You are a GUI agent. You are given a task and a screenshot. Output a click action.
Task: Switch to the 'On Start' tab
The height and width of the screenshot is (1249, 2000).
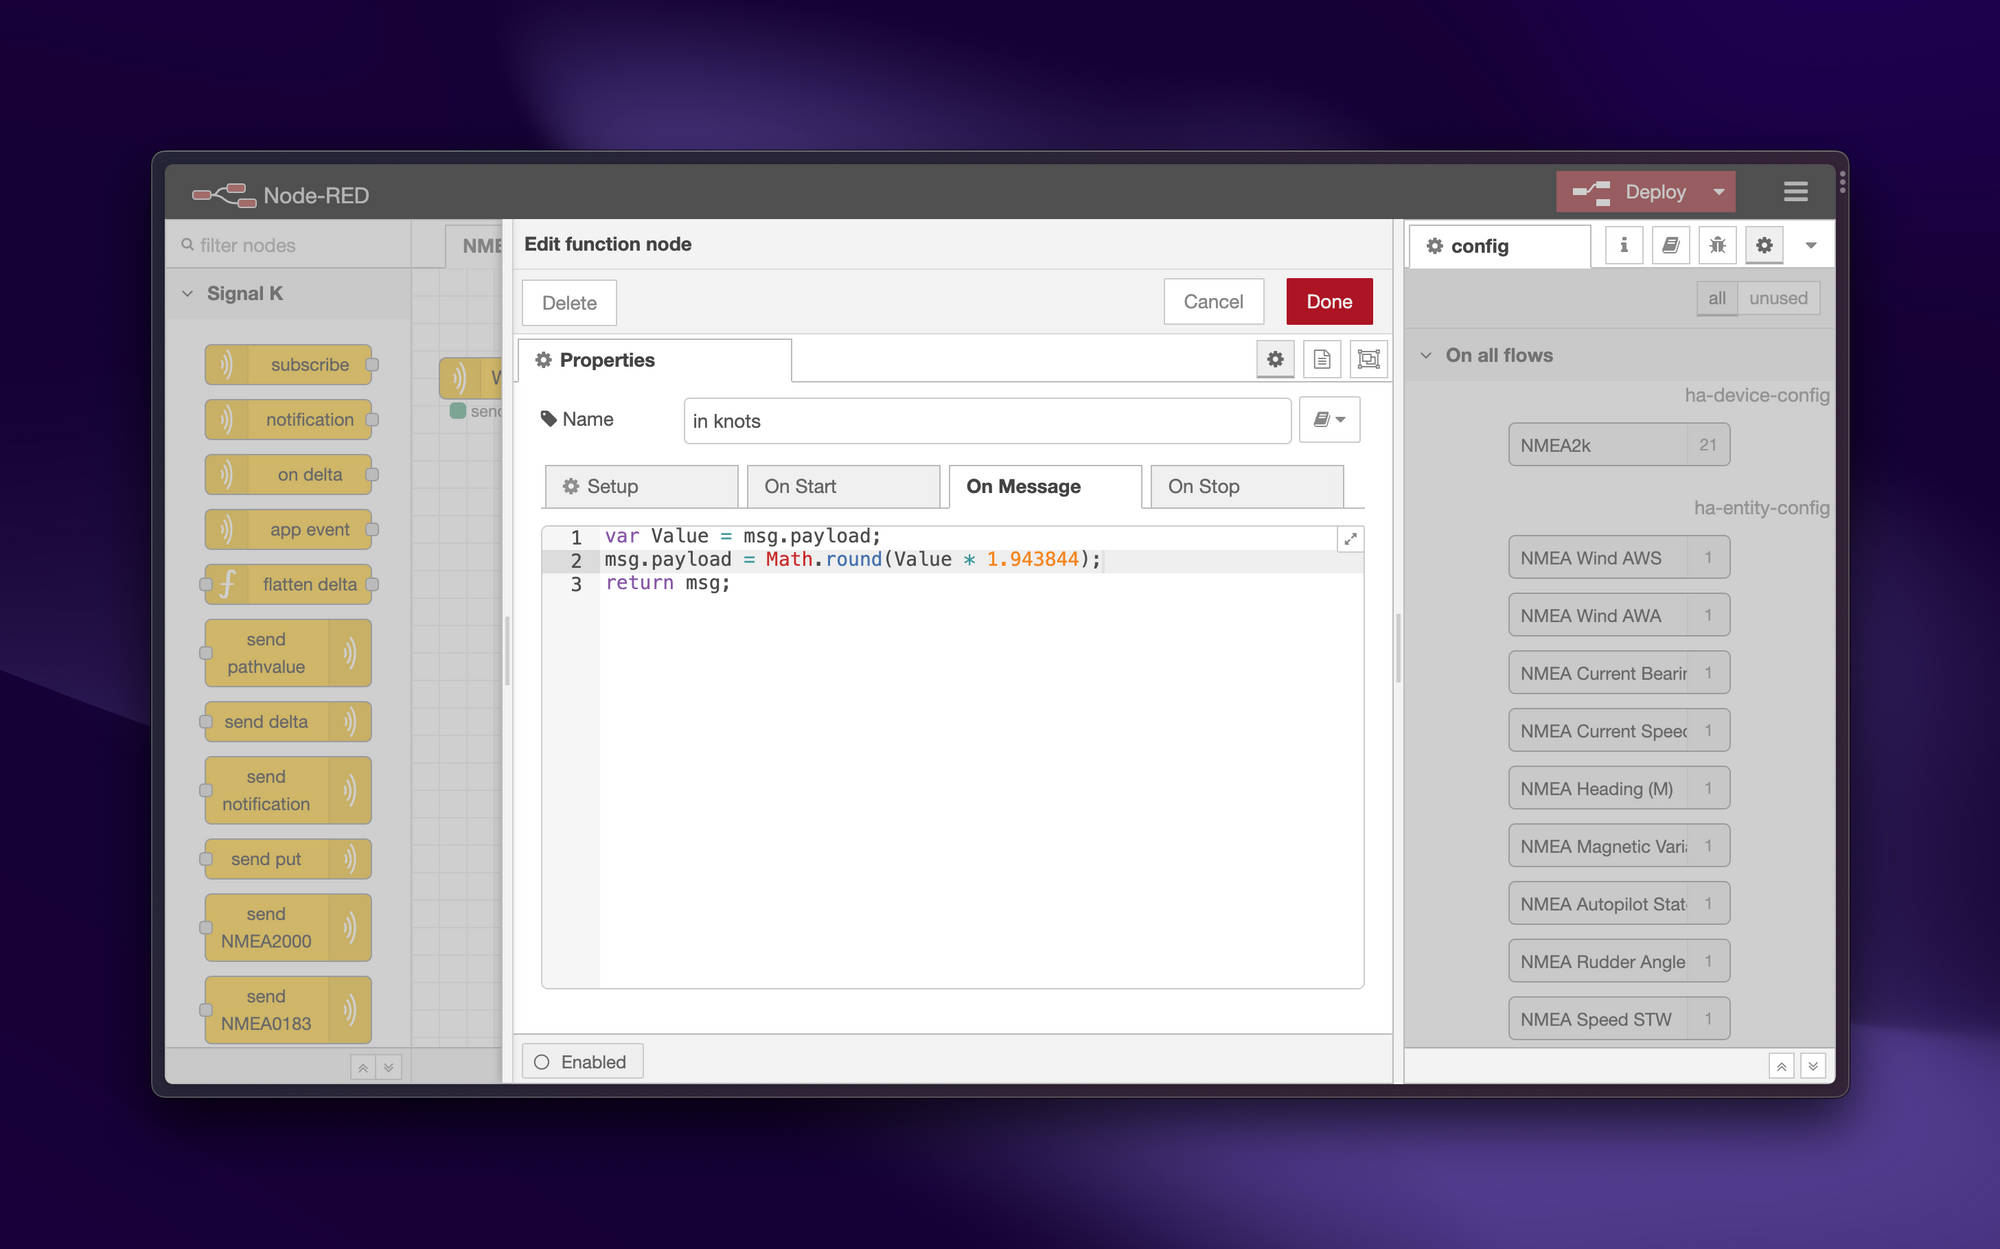tap(800, 485)
